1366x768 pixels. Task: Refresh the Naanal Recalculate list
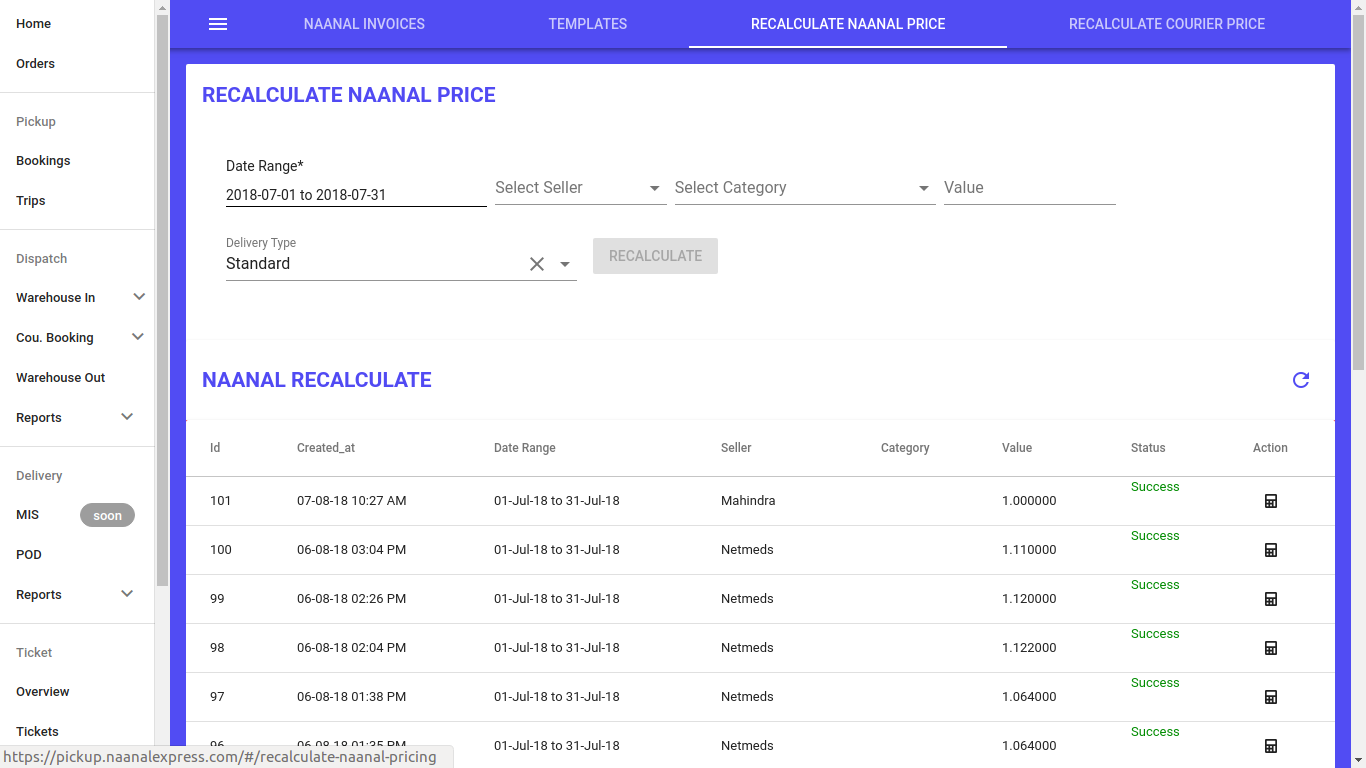[x=1301, y=380]
